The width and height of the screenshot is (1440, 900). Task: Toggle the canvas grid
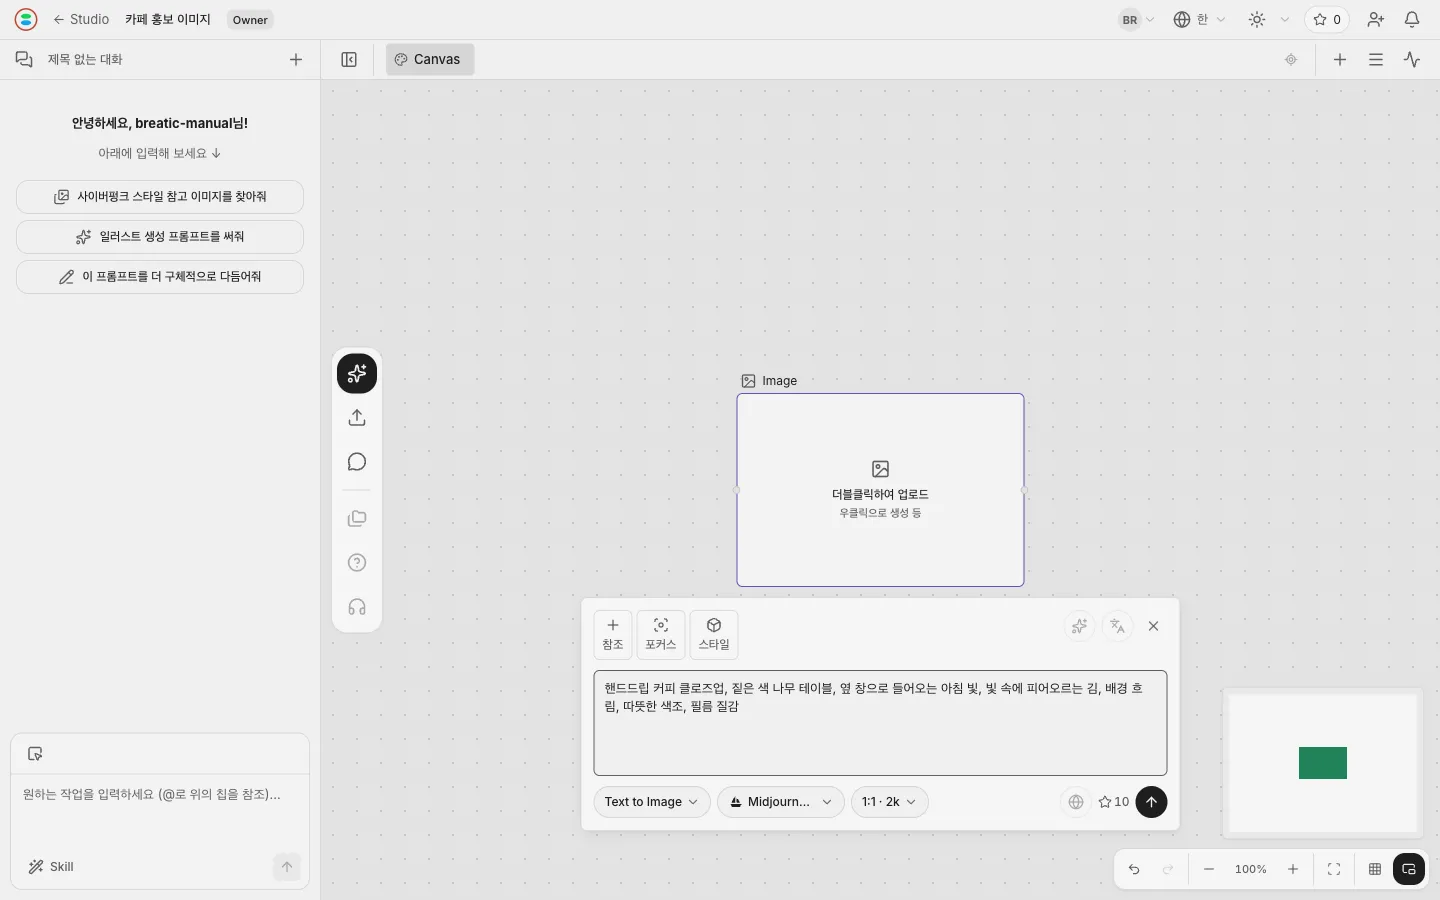coord(1375,870)
